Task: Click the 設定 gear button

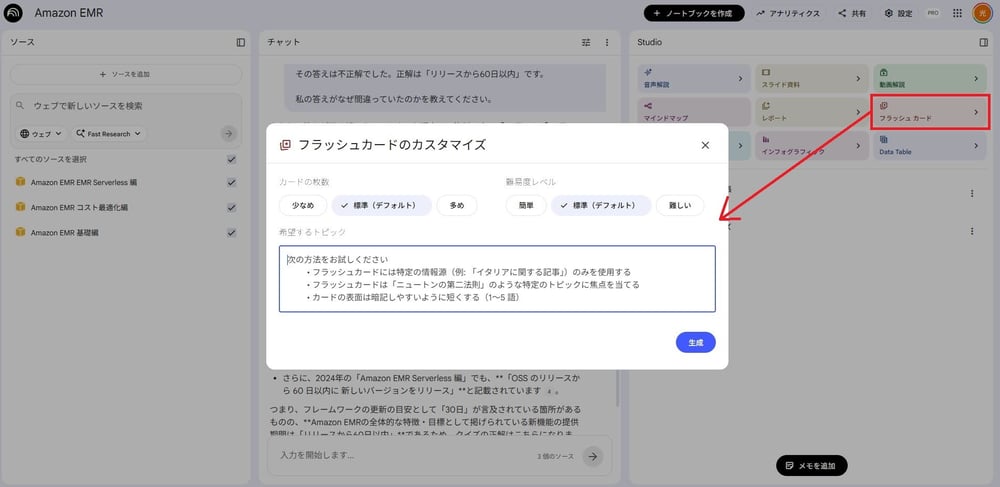Action: coord(898,14)
